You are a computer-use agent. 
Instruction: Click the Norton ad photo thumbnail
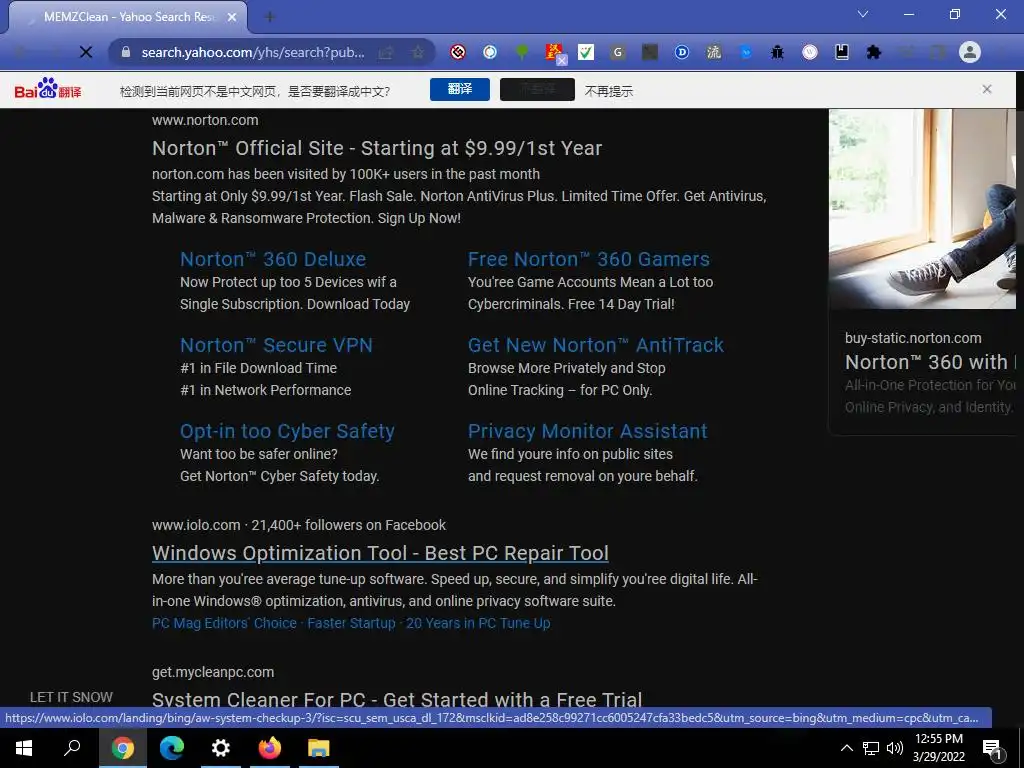(922, 209)
